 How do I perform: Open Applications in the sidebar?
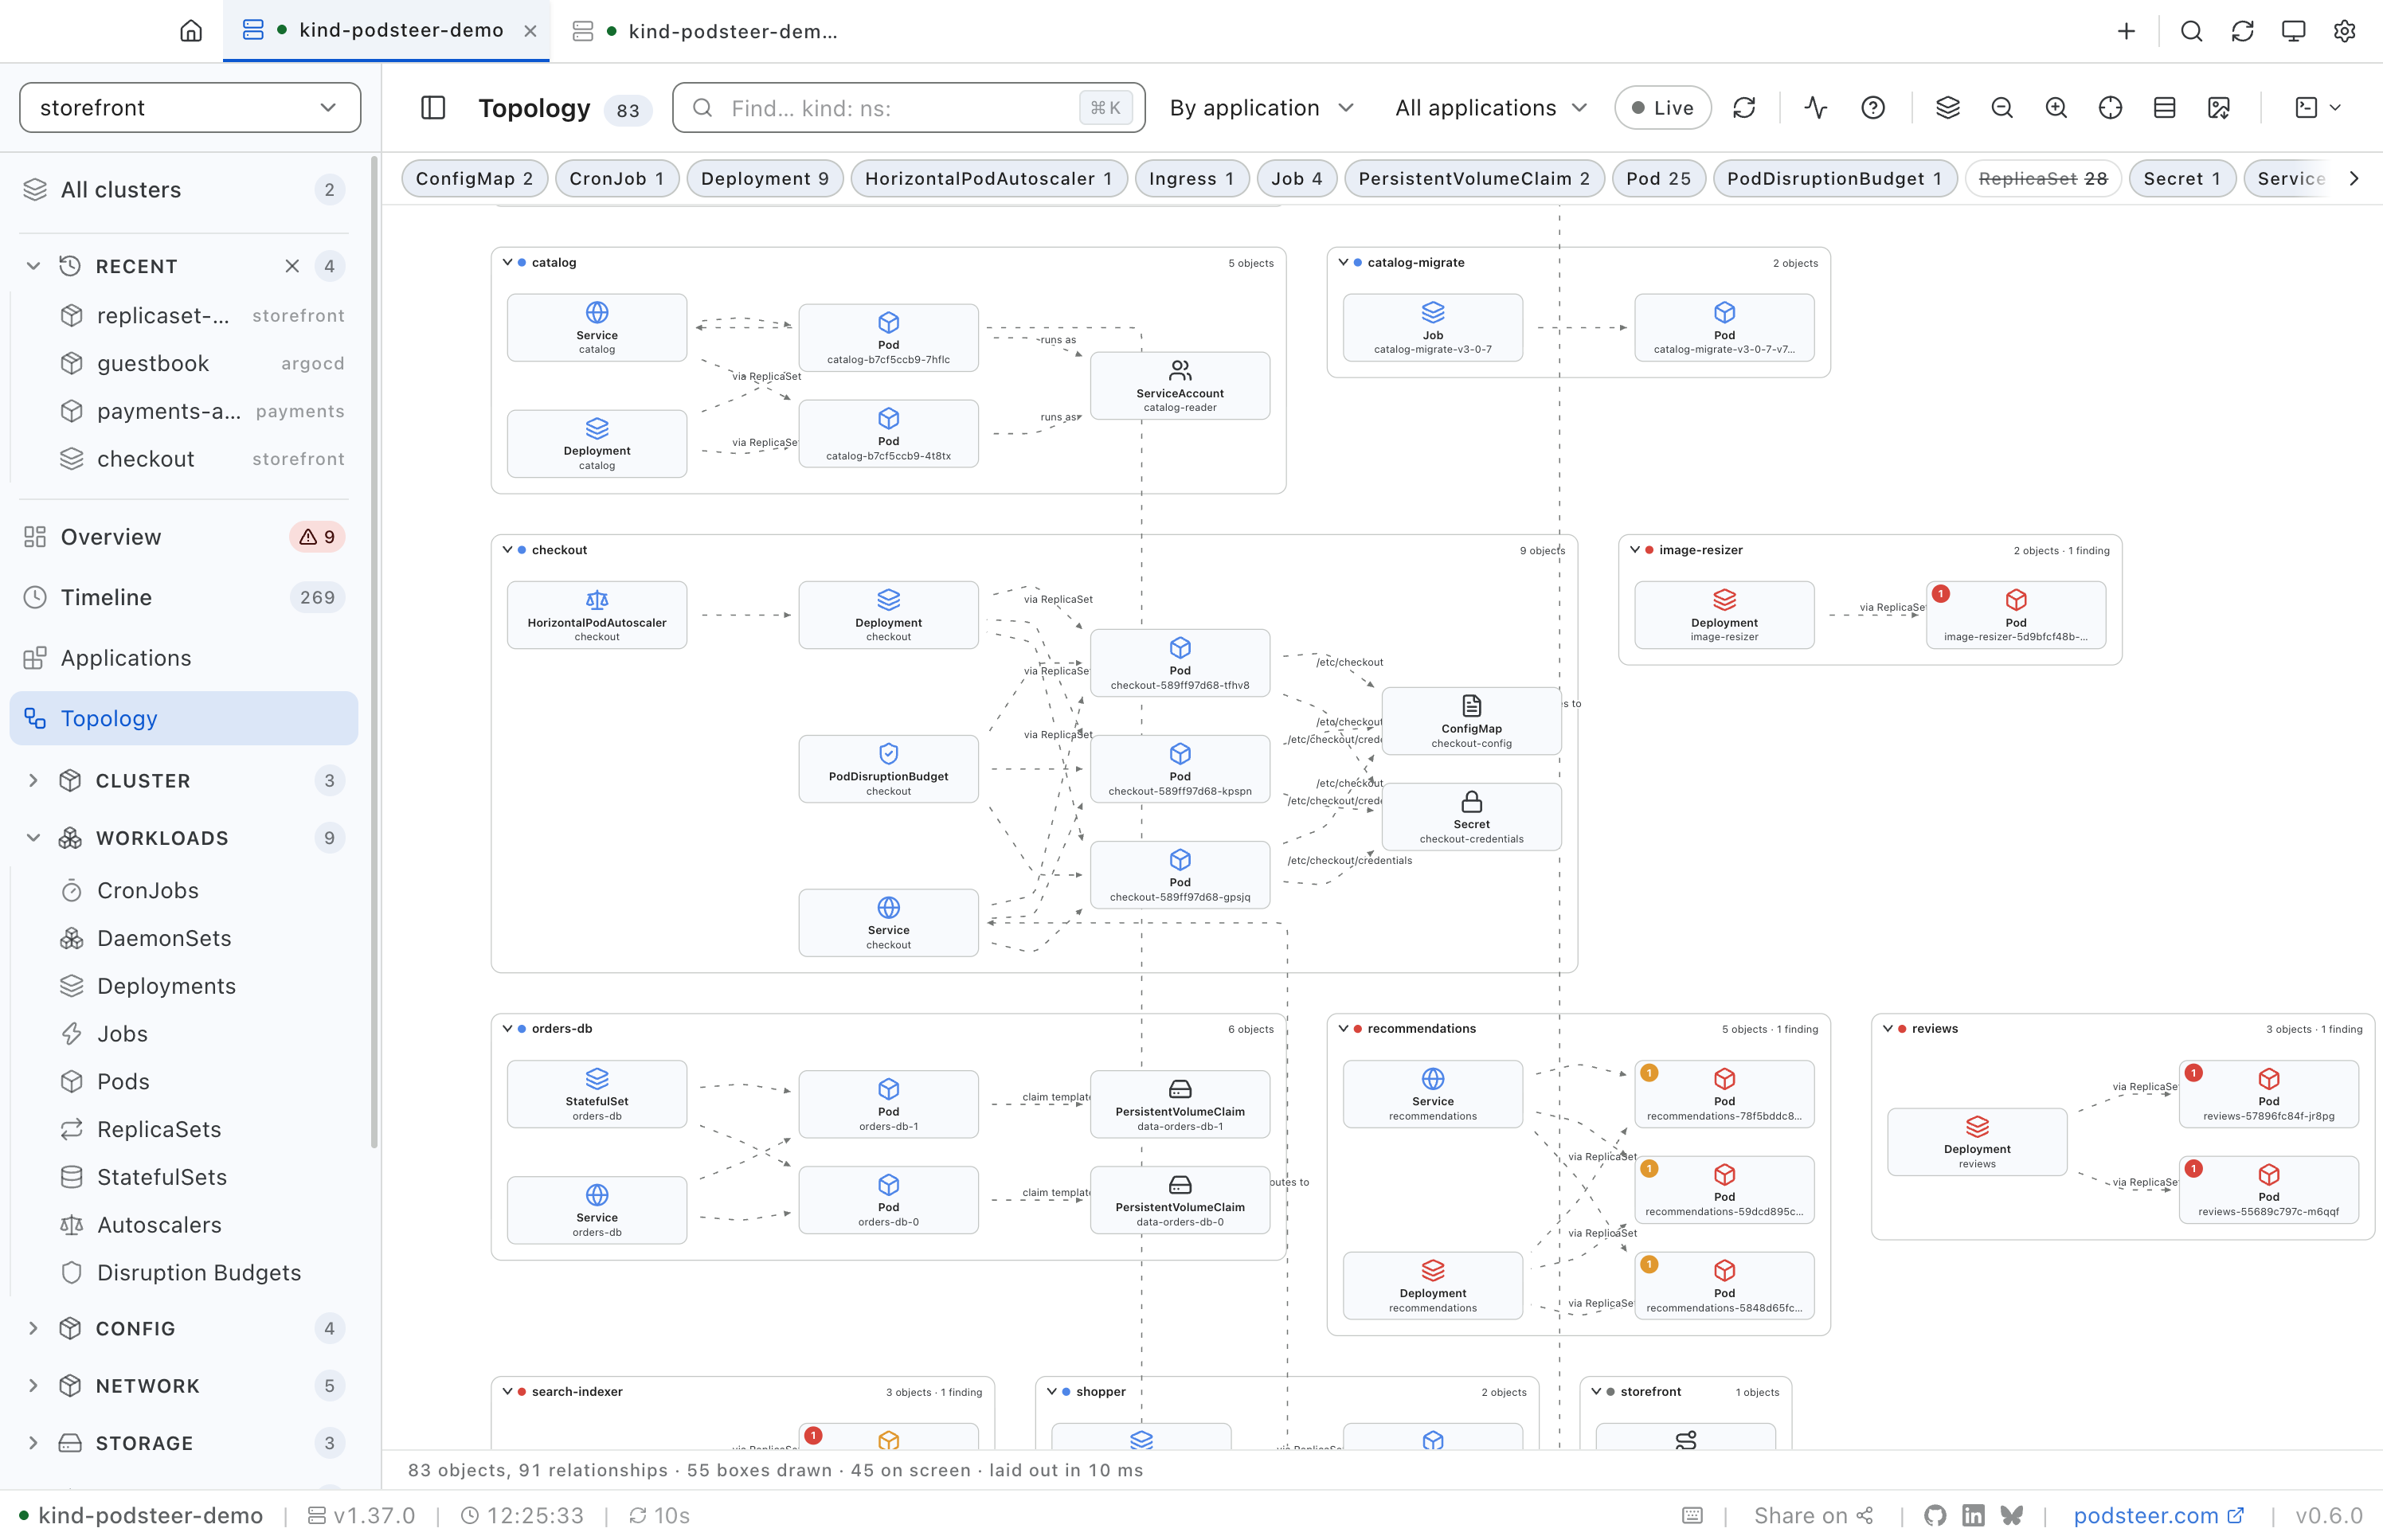coord(184,658)
